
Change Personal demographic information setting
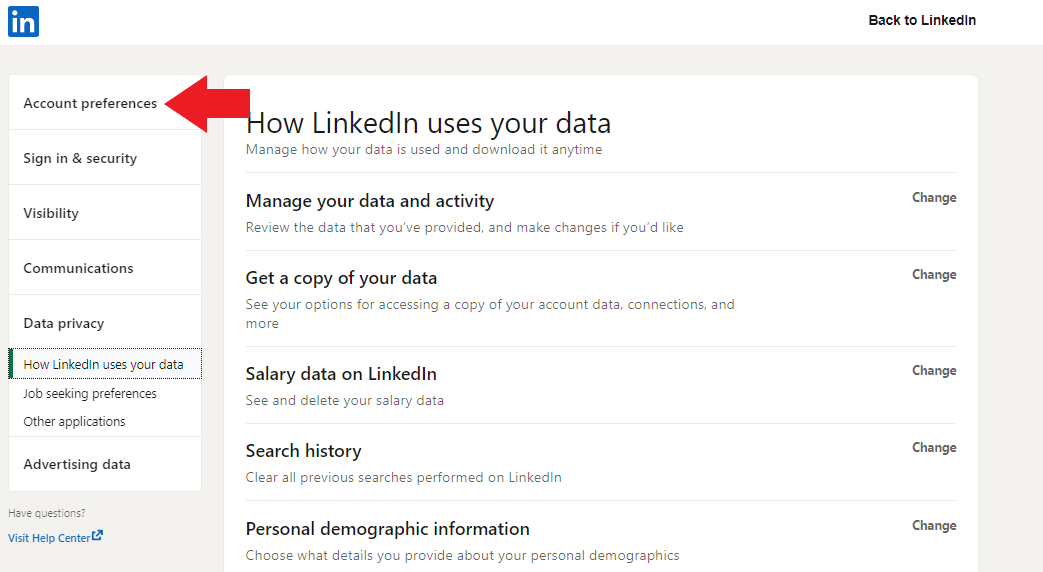click(933, 526)
